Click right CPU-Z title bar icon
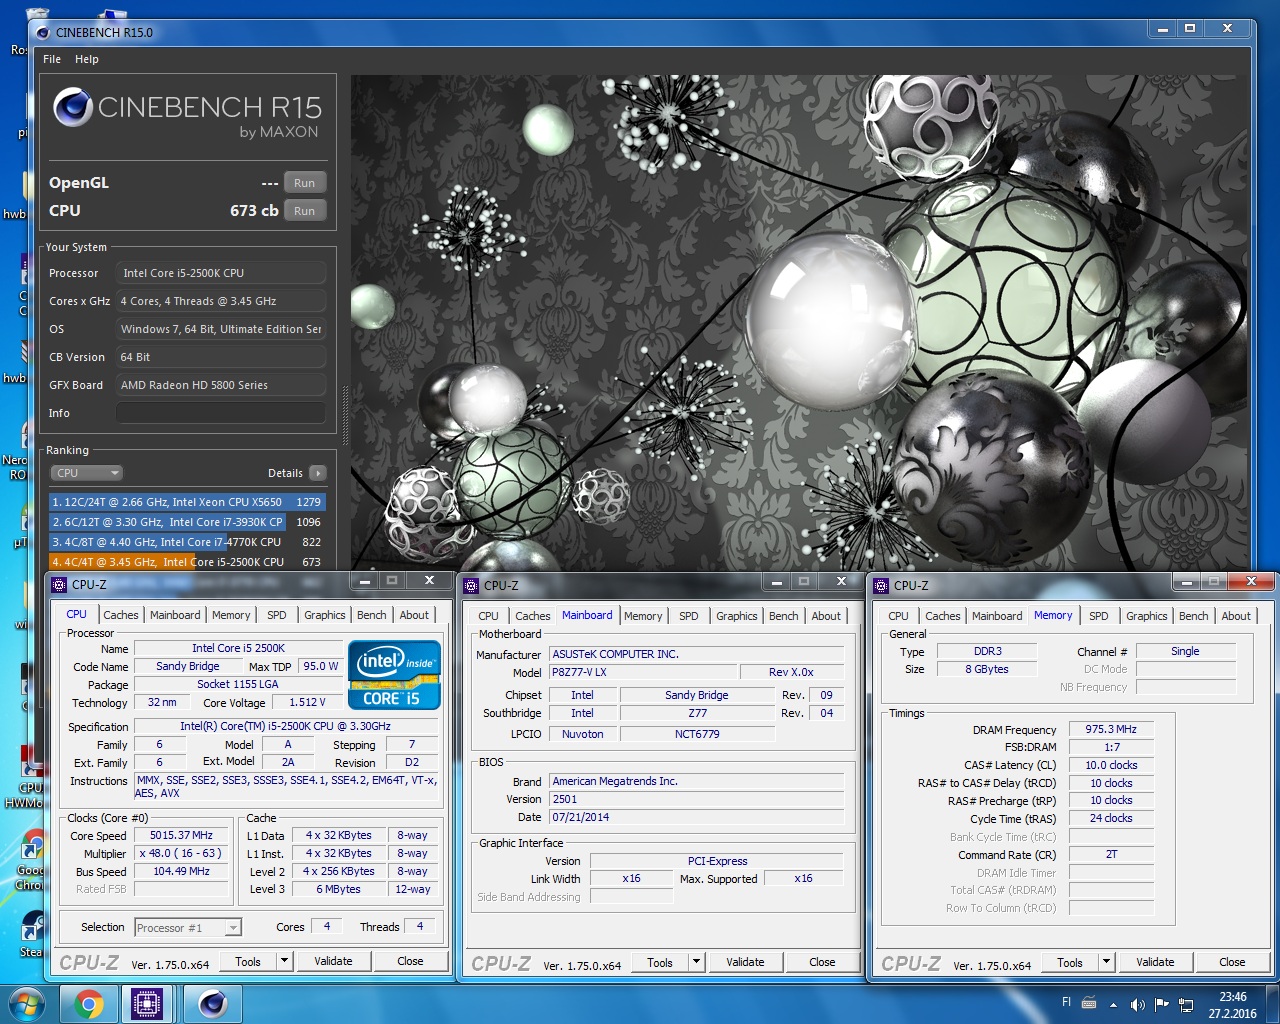1280x1024 pixels. point(881,585)
